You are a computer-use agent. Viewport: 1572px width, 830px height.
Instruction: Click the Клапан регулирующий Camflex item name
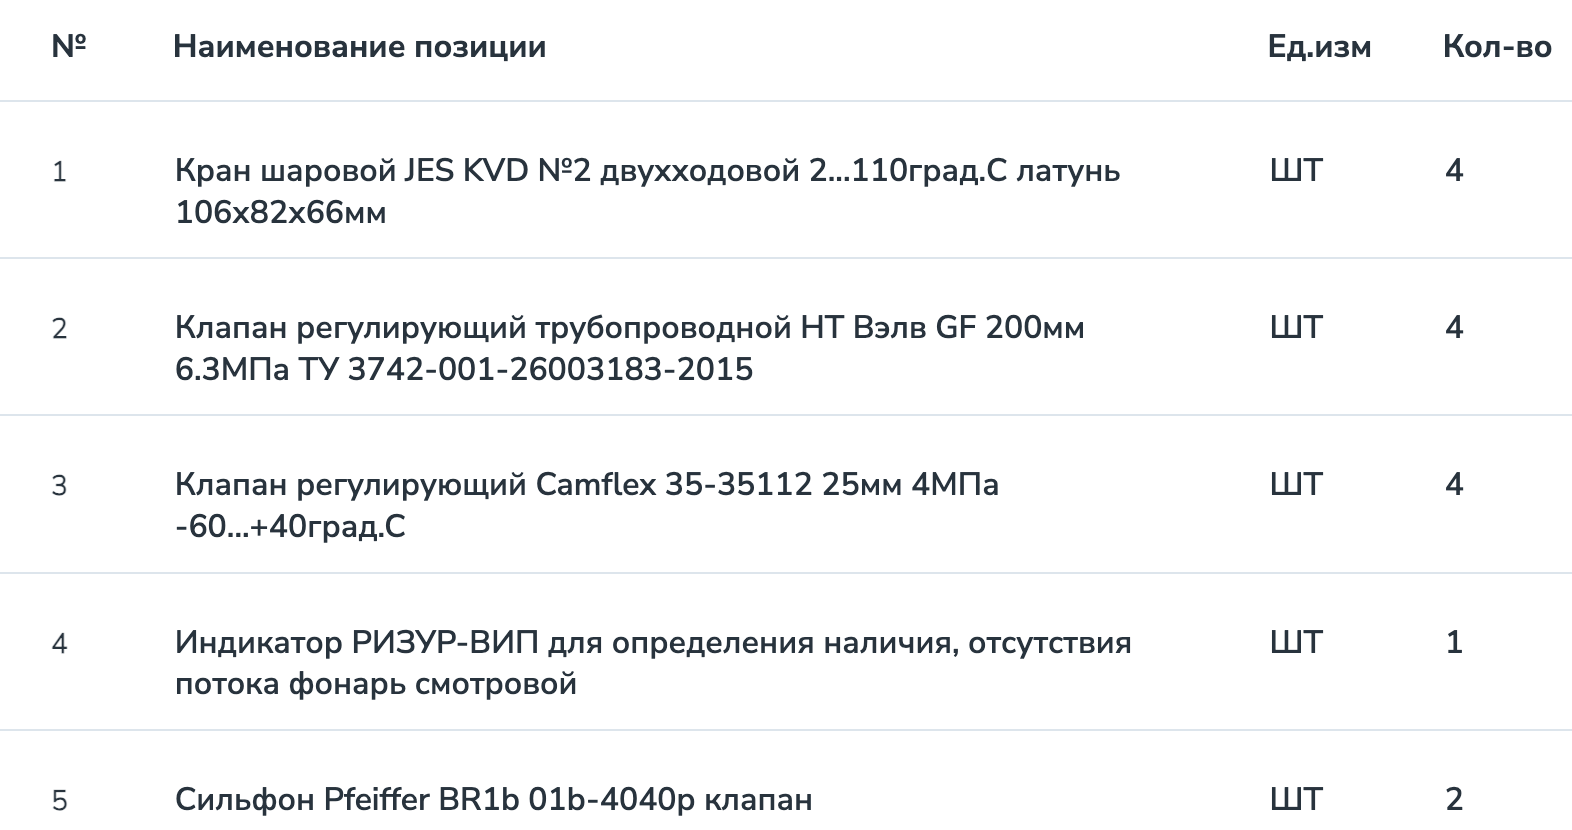[x=586, y=505]
